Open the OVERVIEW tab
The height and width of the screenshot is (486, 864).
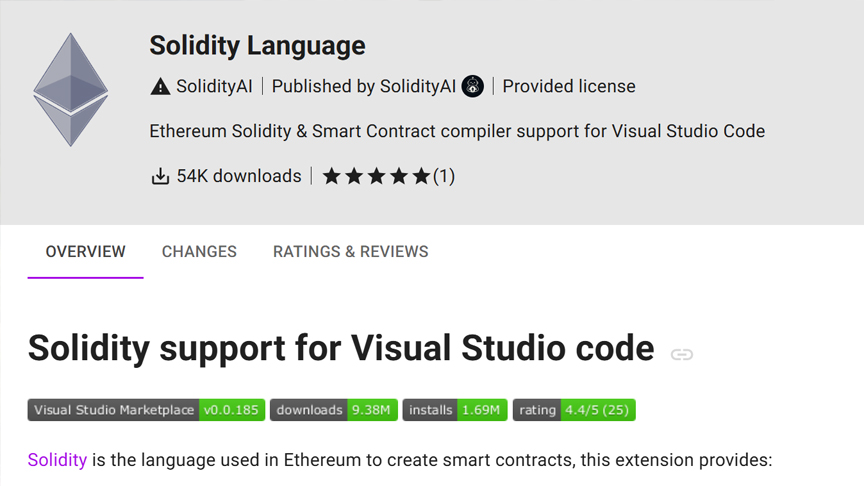[85, 252]
